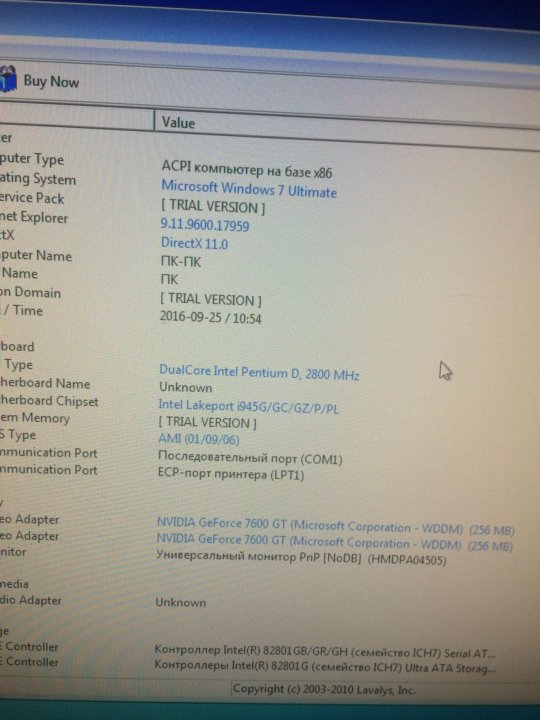This screenshot has width=540, height=720.
Task: Click the BIOS Type field label
Action: (18, 434)
